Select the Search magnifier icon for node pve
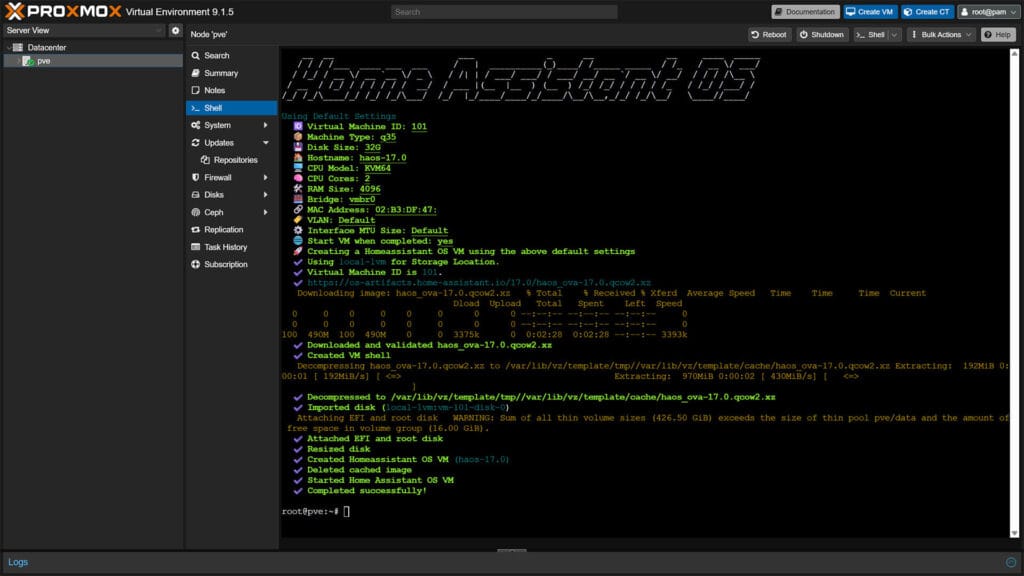1024x576 pixels. [x=198, y=56]
